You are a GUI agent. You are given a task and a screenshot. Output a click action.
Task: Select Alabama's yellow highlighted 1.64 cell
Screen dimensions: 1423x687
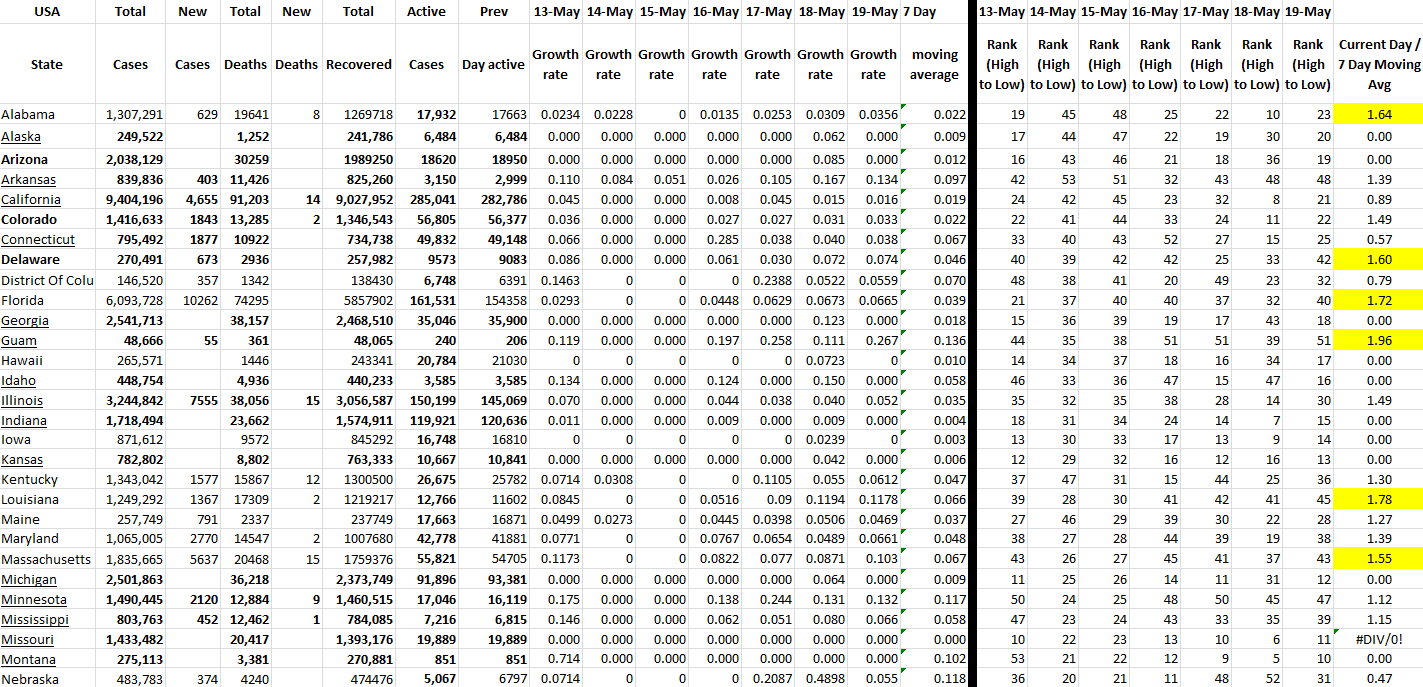(x=1379, y=115)
